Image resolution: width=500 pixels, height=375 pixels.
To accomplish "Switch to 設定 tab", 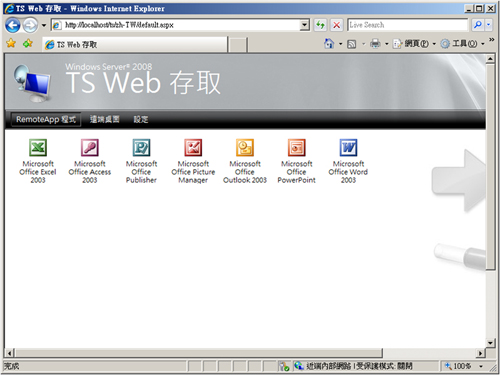I will click(x=141, y=119).
